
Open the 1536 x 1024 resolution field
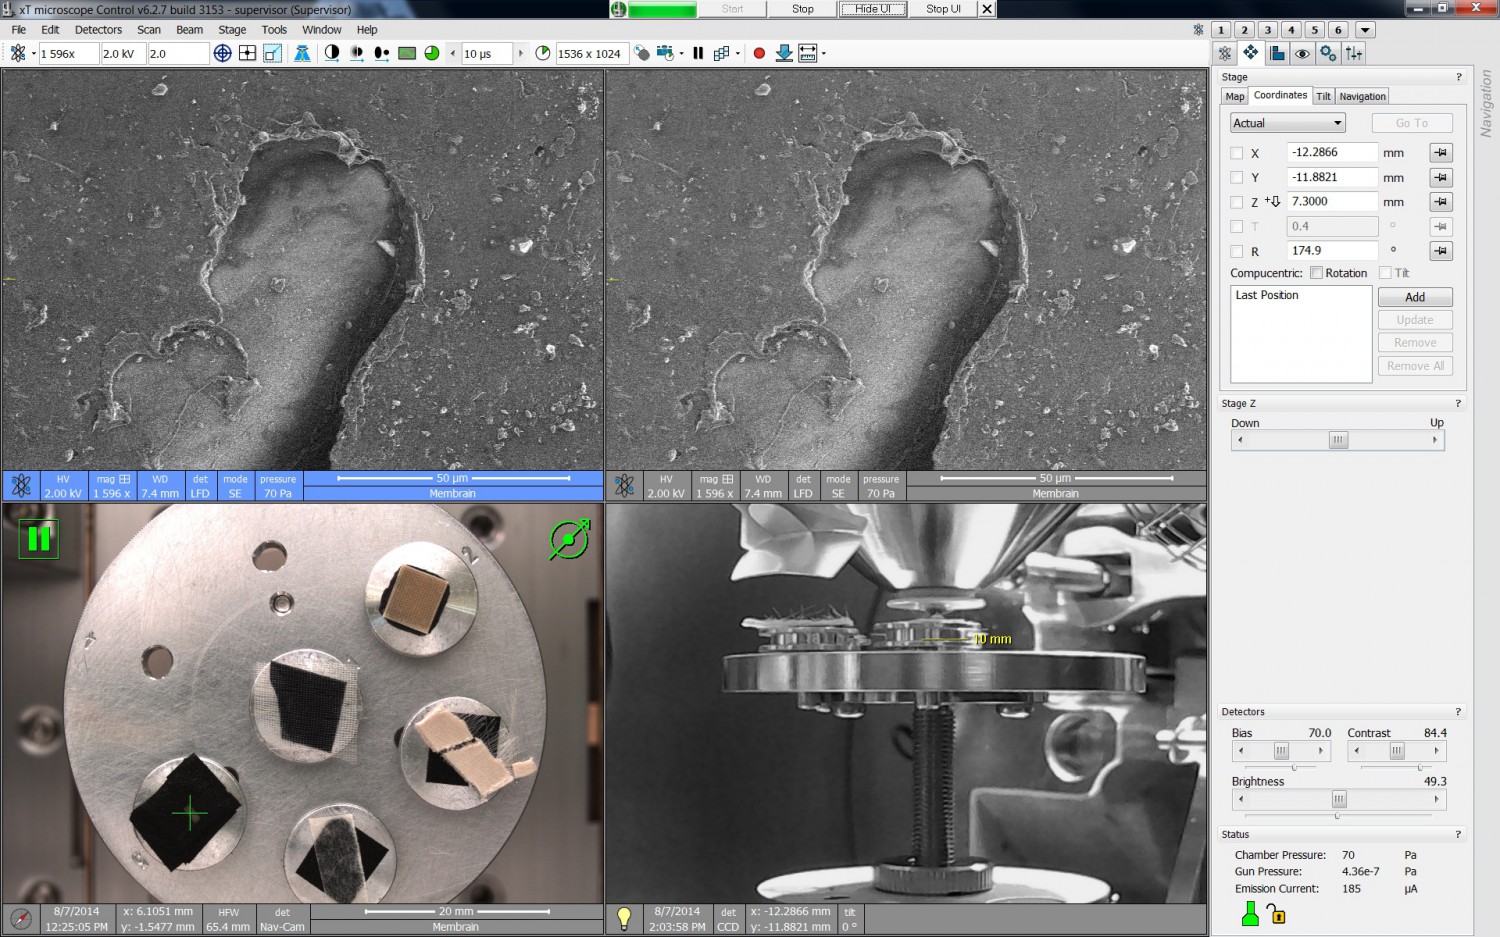pyautogui.click(x=591, y=54)
